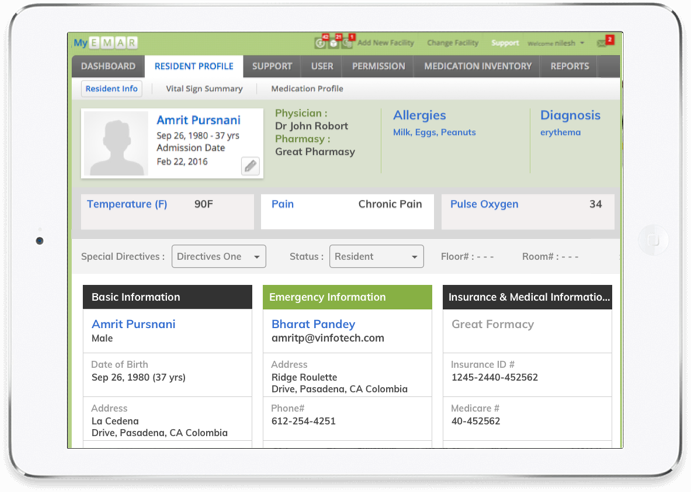Viewport: 691px width, 492px height.
Task: Open the MEDICATION INVENTORY tab
Action: 478,66
